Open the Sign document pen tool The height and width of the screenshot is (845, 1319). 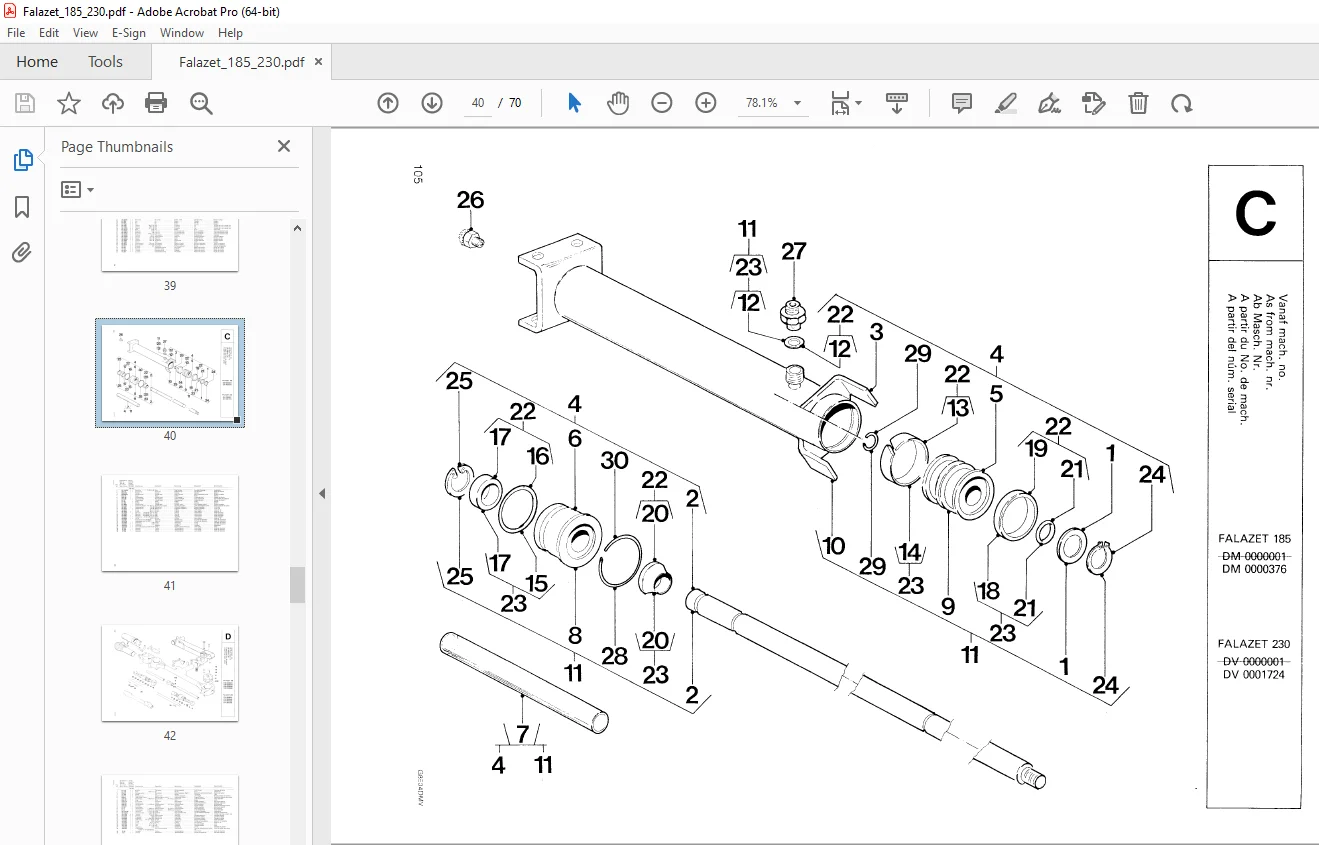(1050, 103)
